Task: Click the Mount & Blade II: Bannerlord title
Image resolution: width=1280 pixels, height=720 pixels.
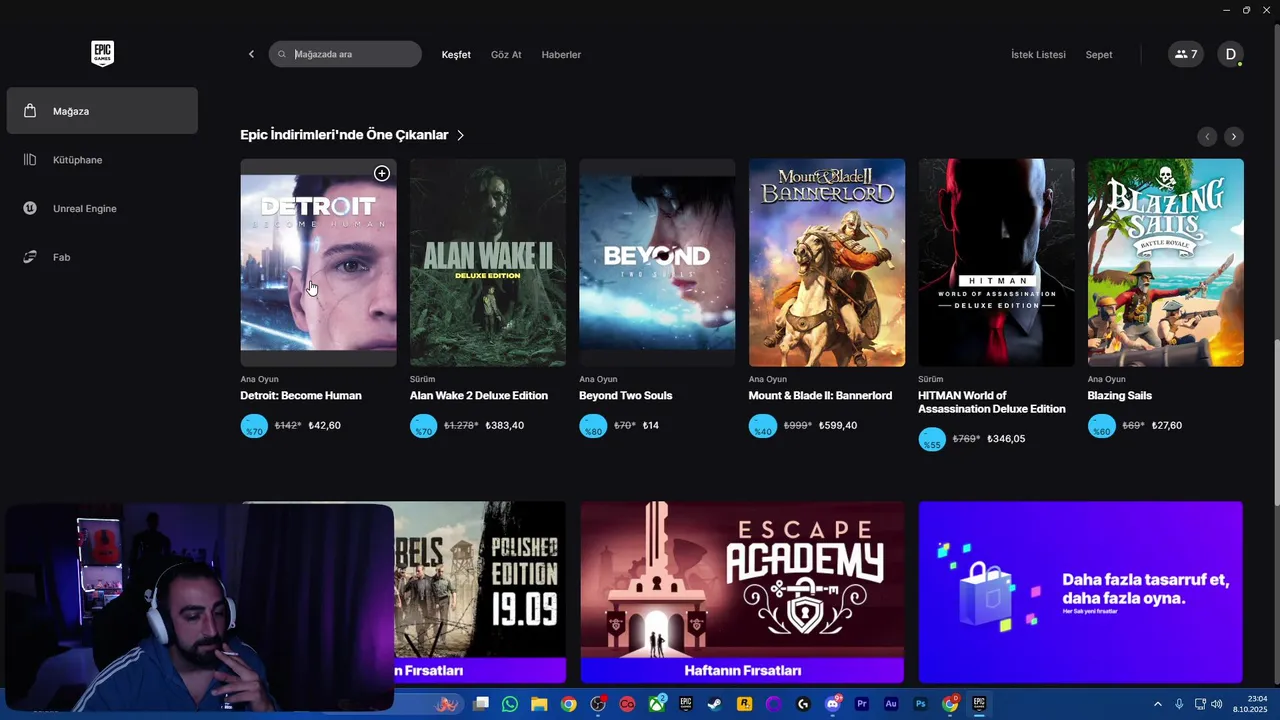Action: pyautogui.click(x=820, y=396)
